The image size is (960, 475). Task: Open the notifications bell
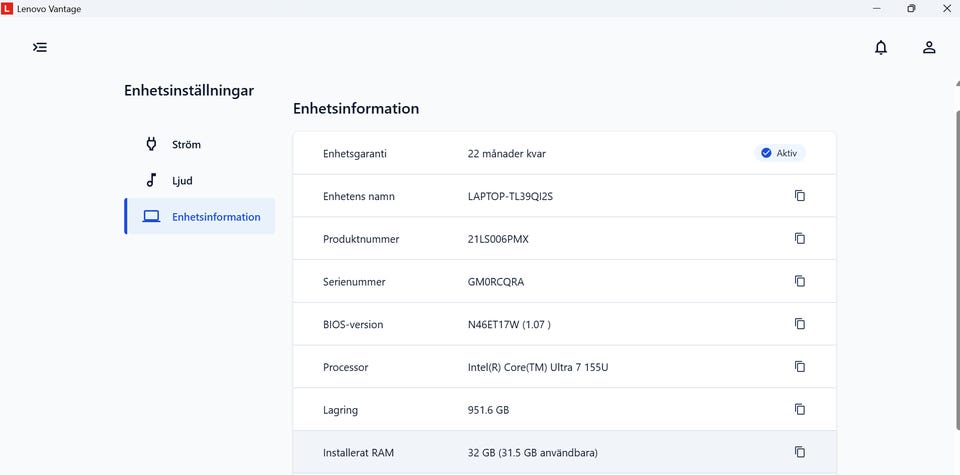(880, 48)
